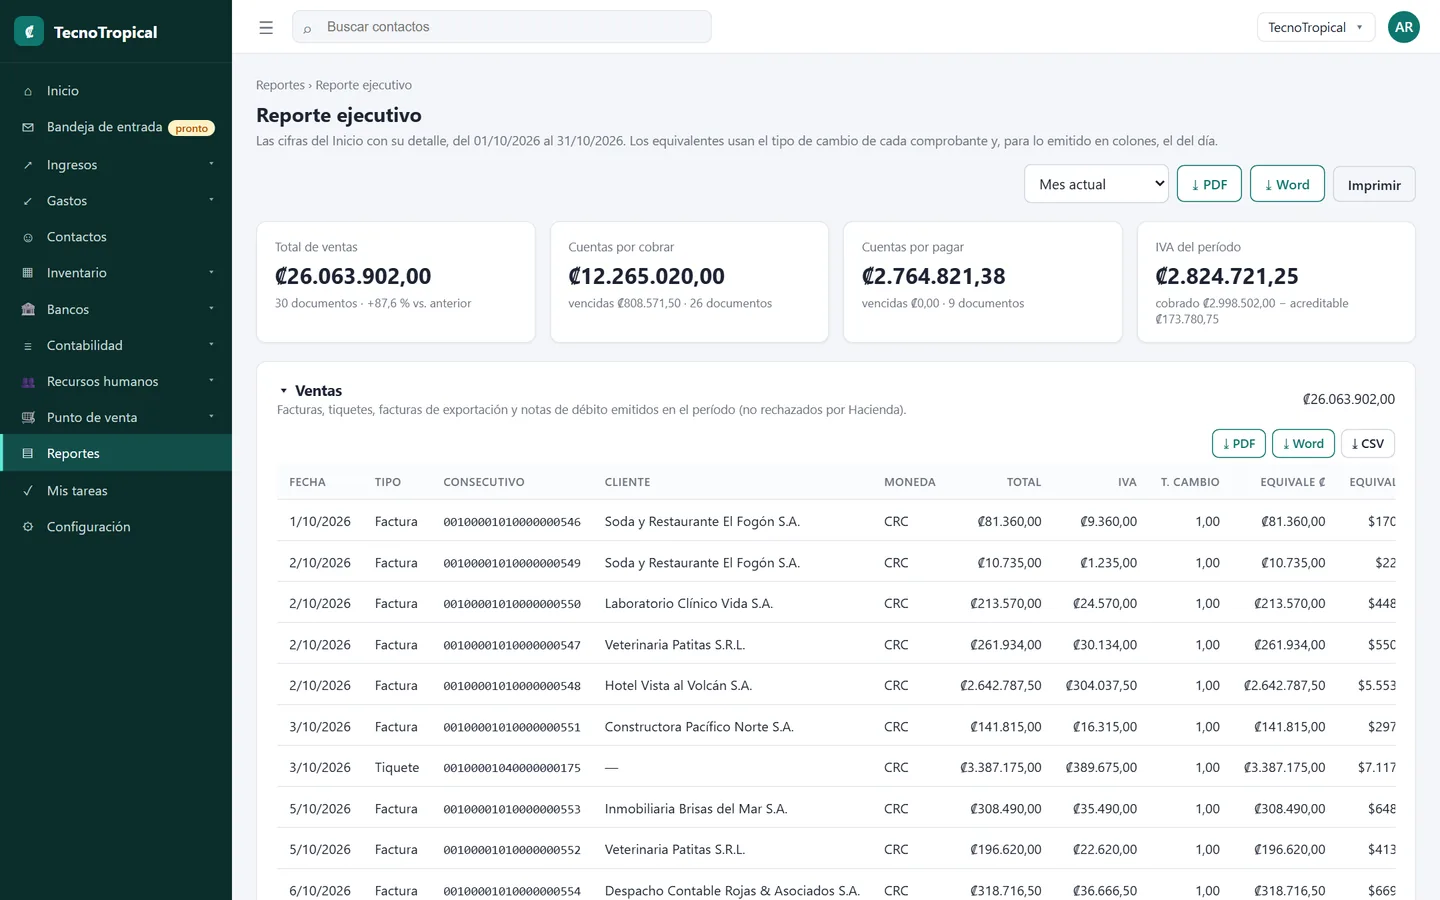This screenshot has height=900, width=1440.
Task: Click the Imprimir button
Action: (x=1374, y=185)
